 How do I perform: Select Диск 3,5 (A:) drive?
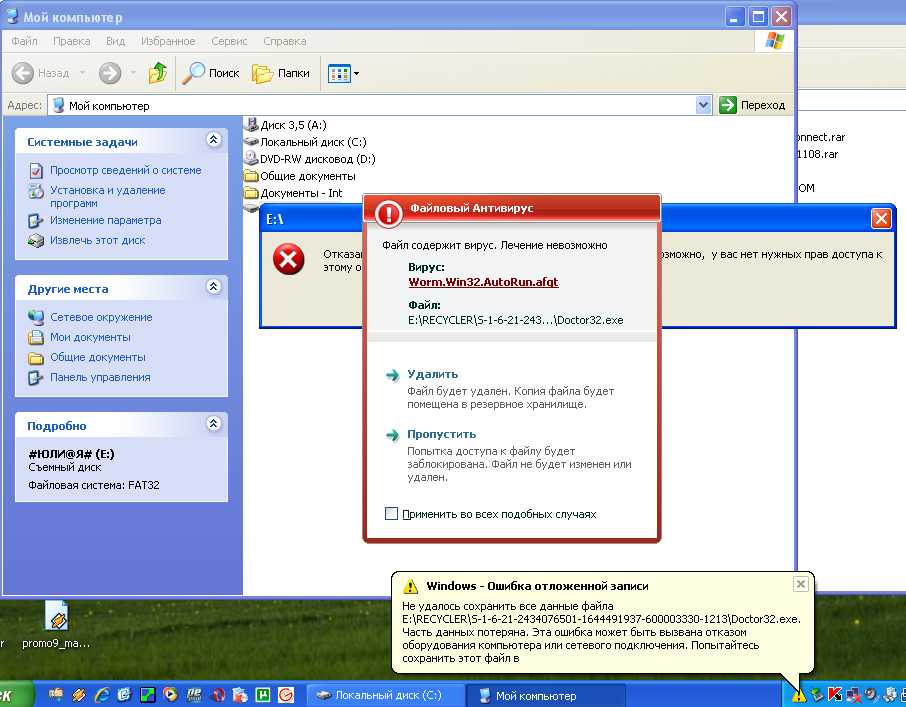click(286, 125)
